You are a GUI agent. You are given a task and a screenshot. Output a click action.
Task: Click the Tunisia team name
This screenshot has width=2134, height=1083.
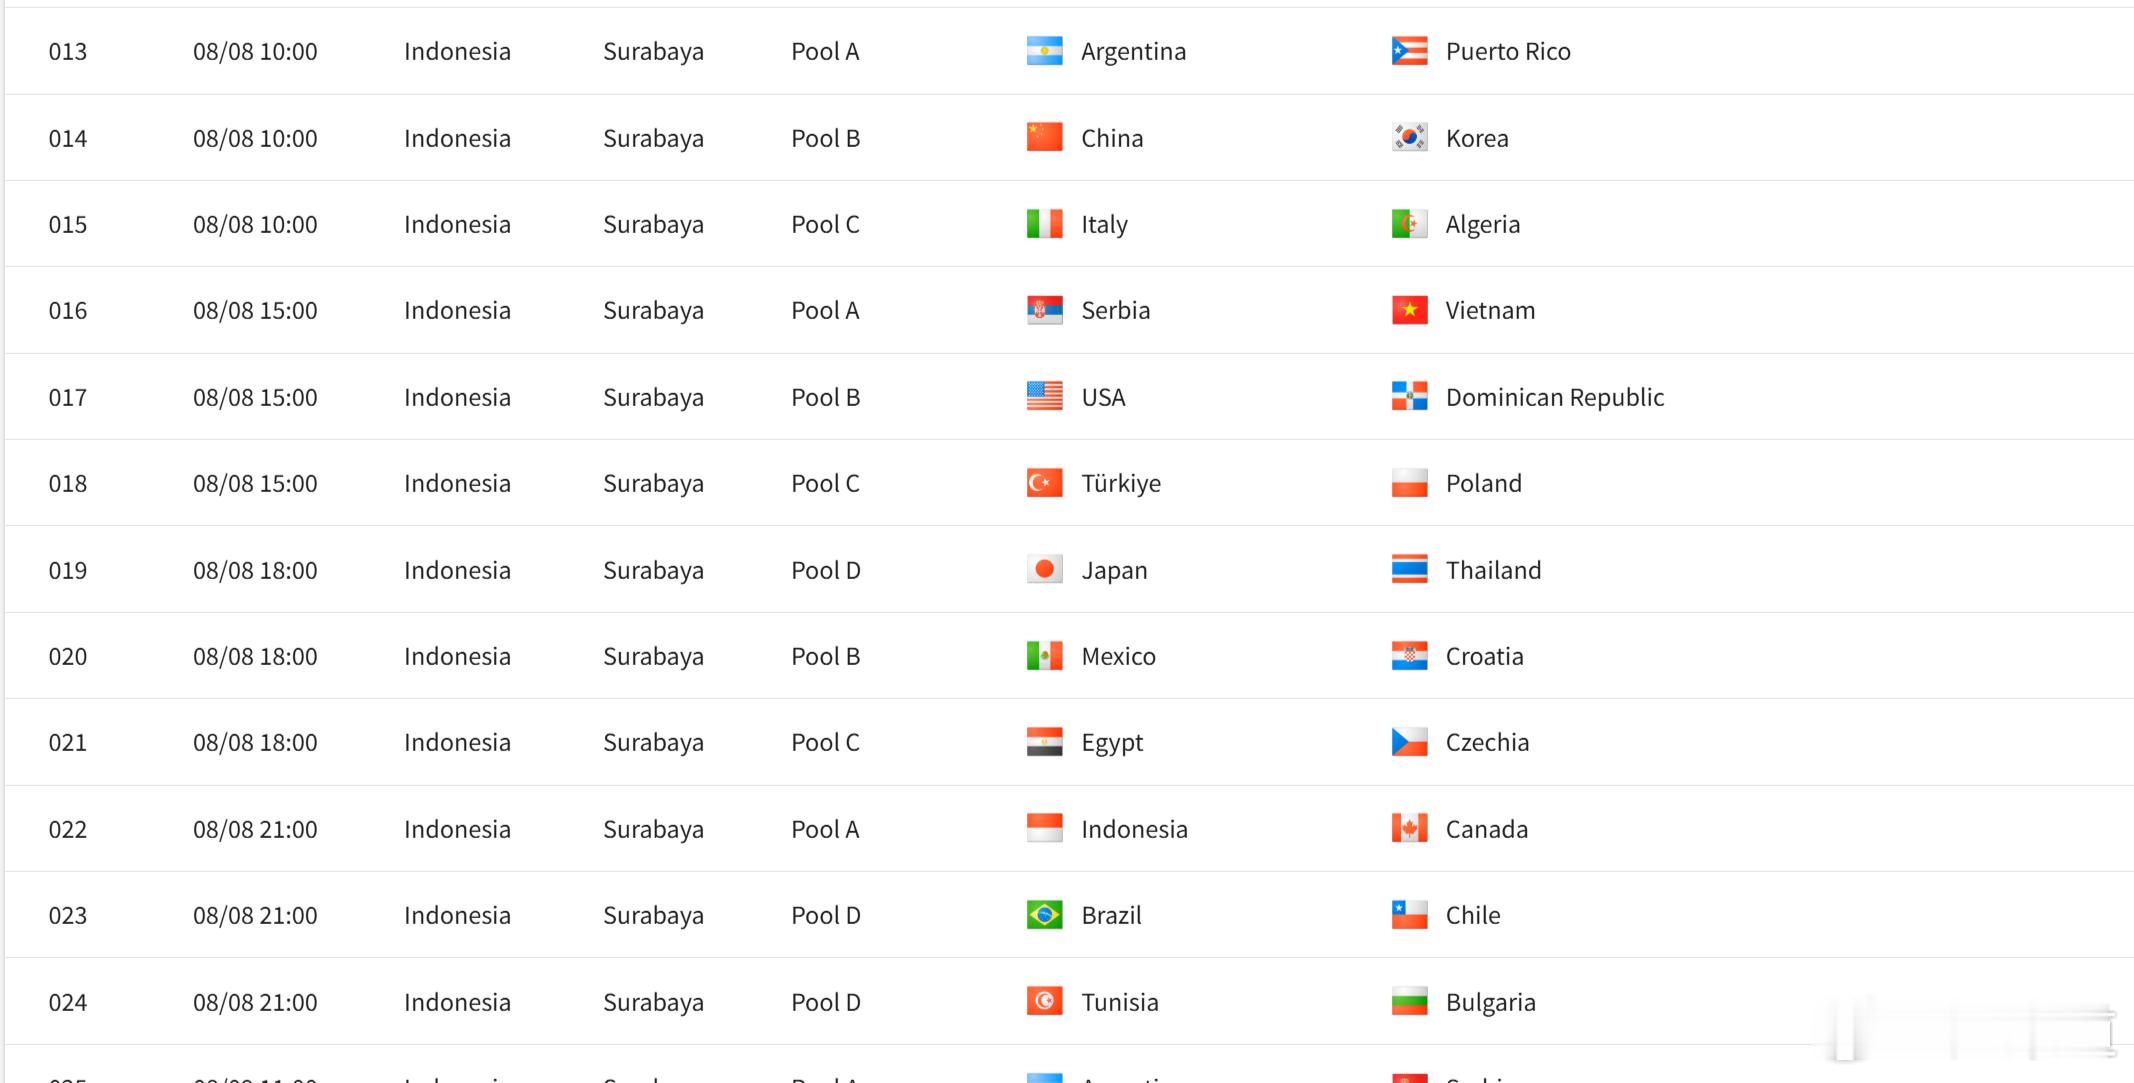pyautogui.click(x=1120, y=1002)
